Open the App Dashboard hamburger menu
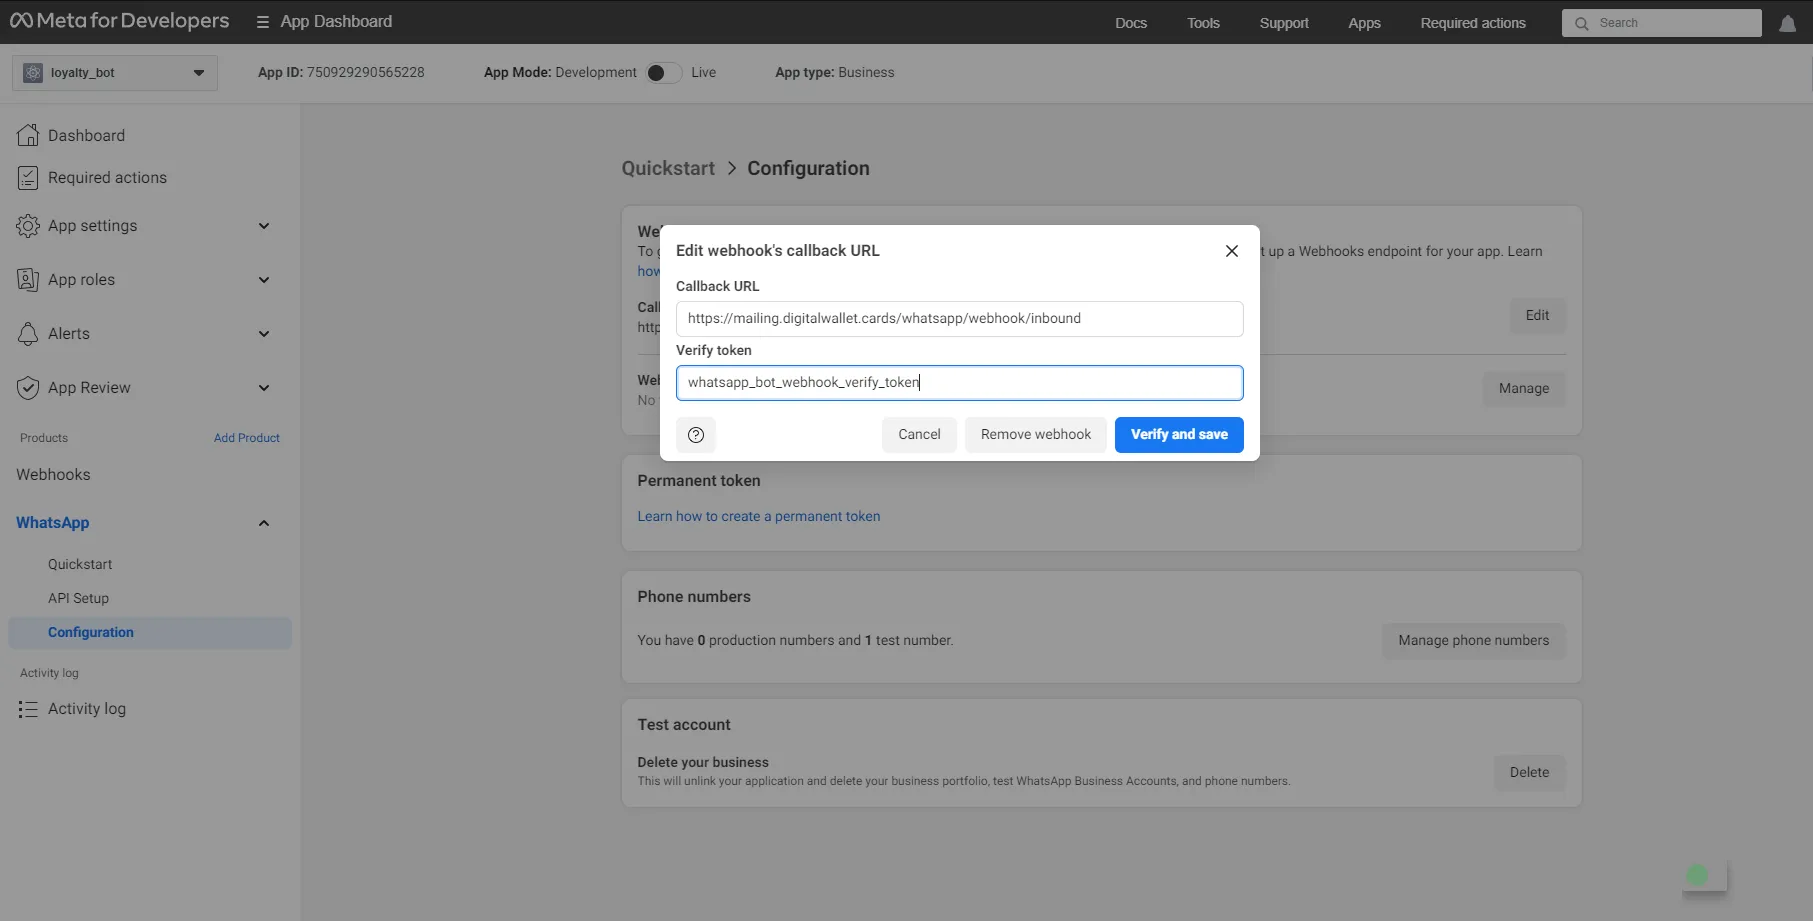This screenshot has height=921, width=1813. click(263, 22)
